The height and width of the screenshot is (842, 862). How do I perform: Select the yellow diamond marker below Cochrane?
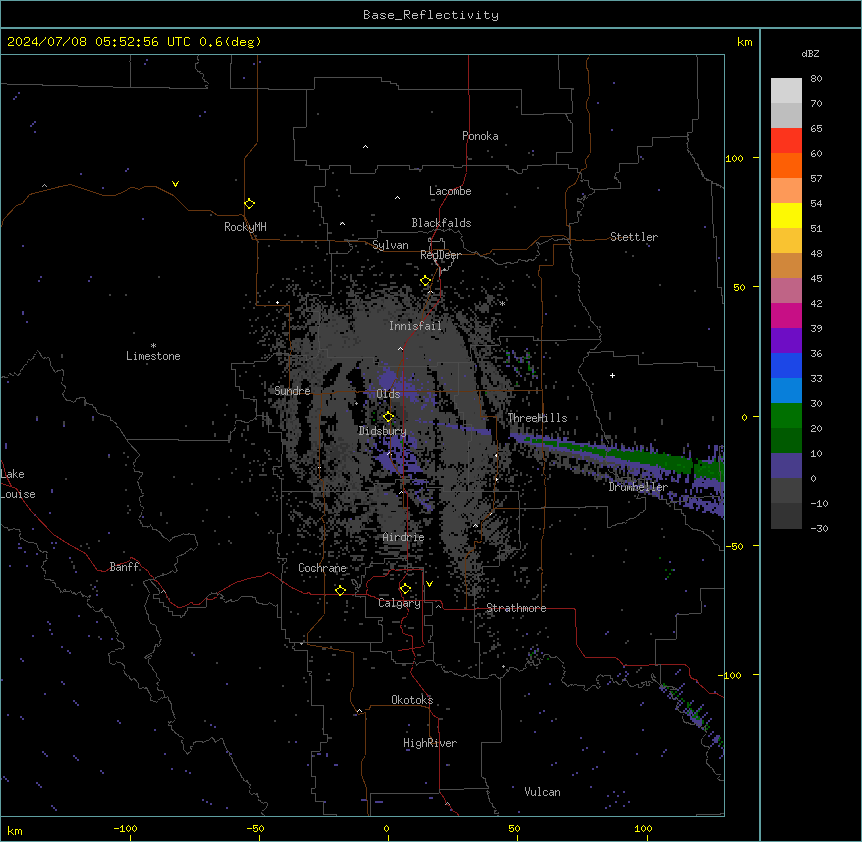pos(340,590)
